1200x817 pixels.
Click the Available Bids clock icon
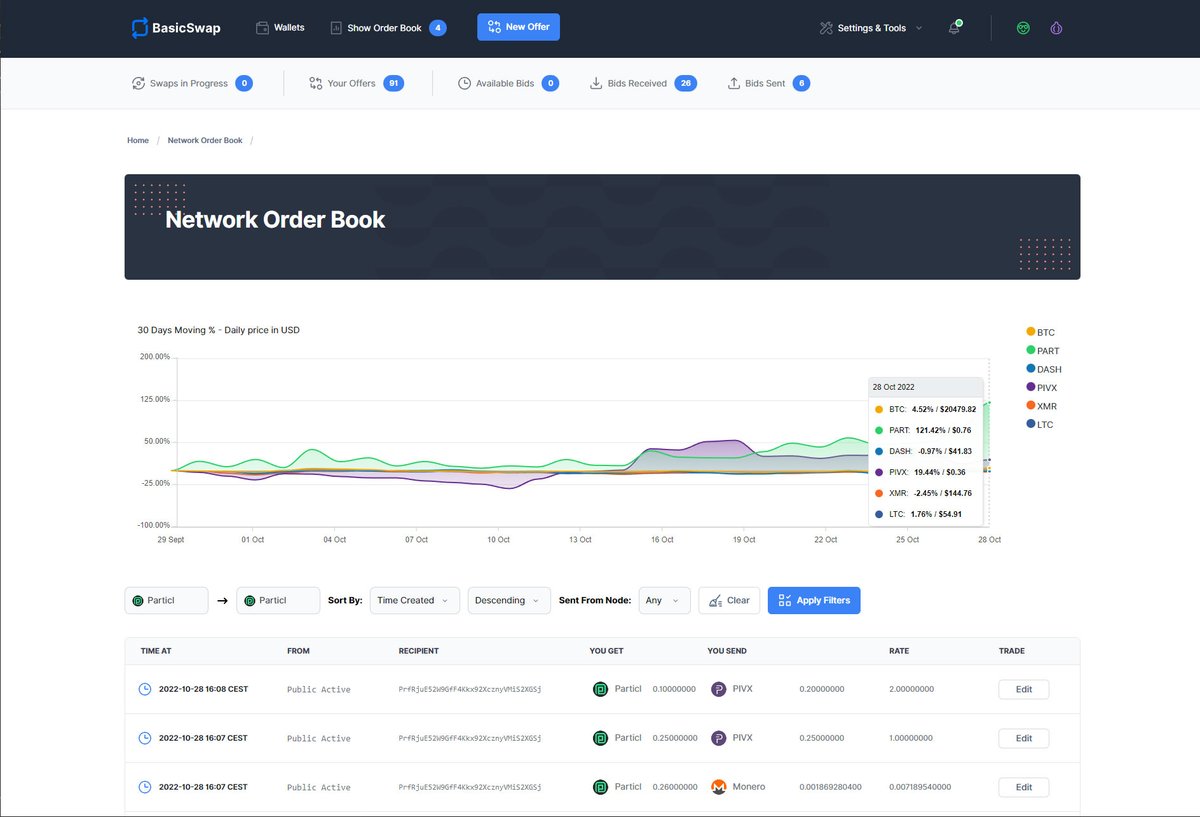(464, 83)
